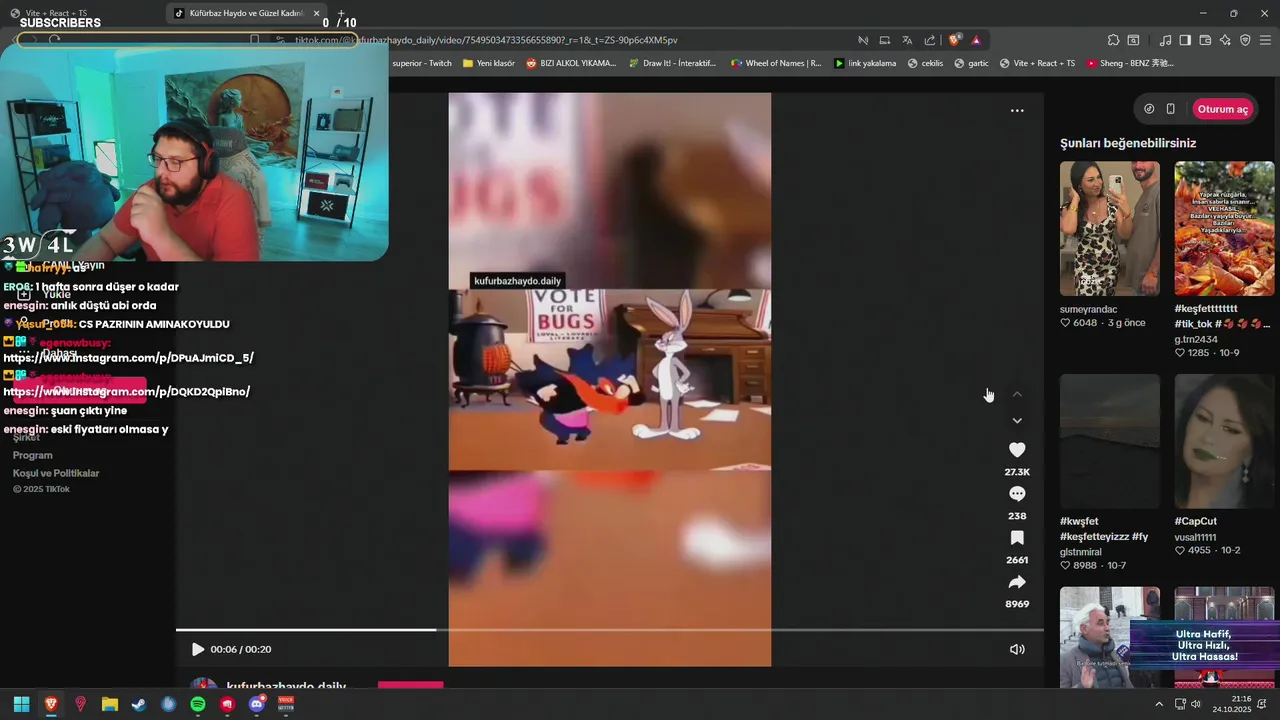1280x720 pixels.
Task: Click the round icon beside the phone icon
Action: click(1149, 109)
